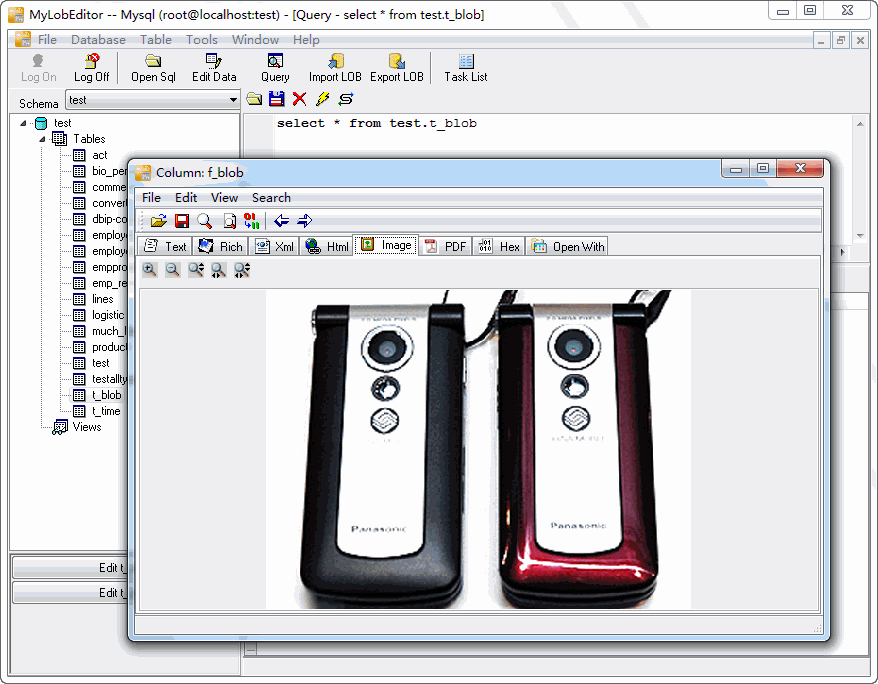Switch to the Text tab
Viewport: 878px width, 684px height.
[x=165, y=246]
